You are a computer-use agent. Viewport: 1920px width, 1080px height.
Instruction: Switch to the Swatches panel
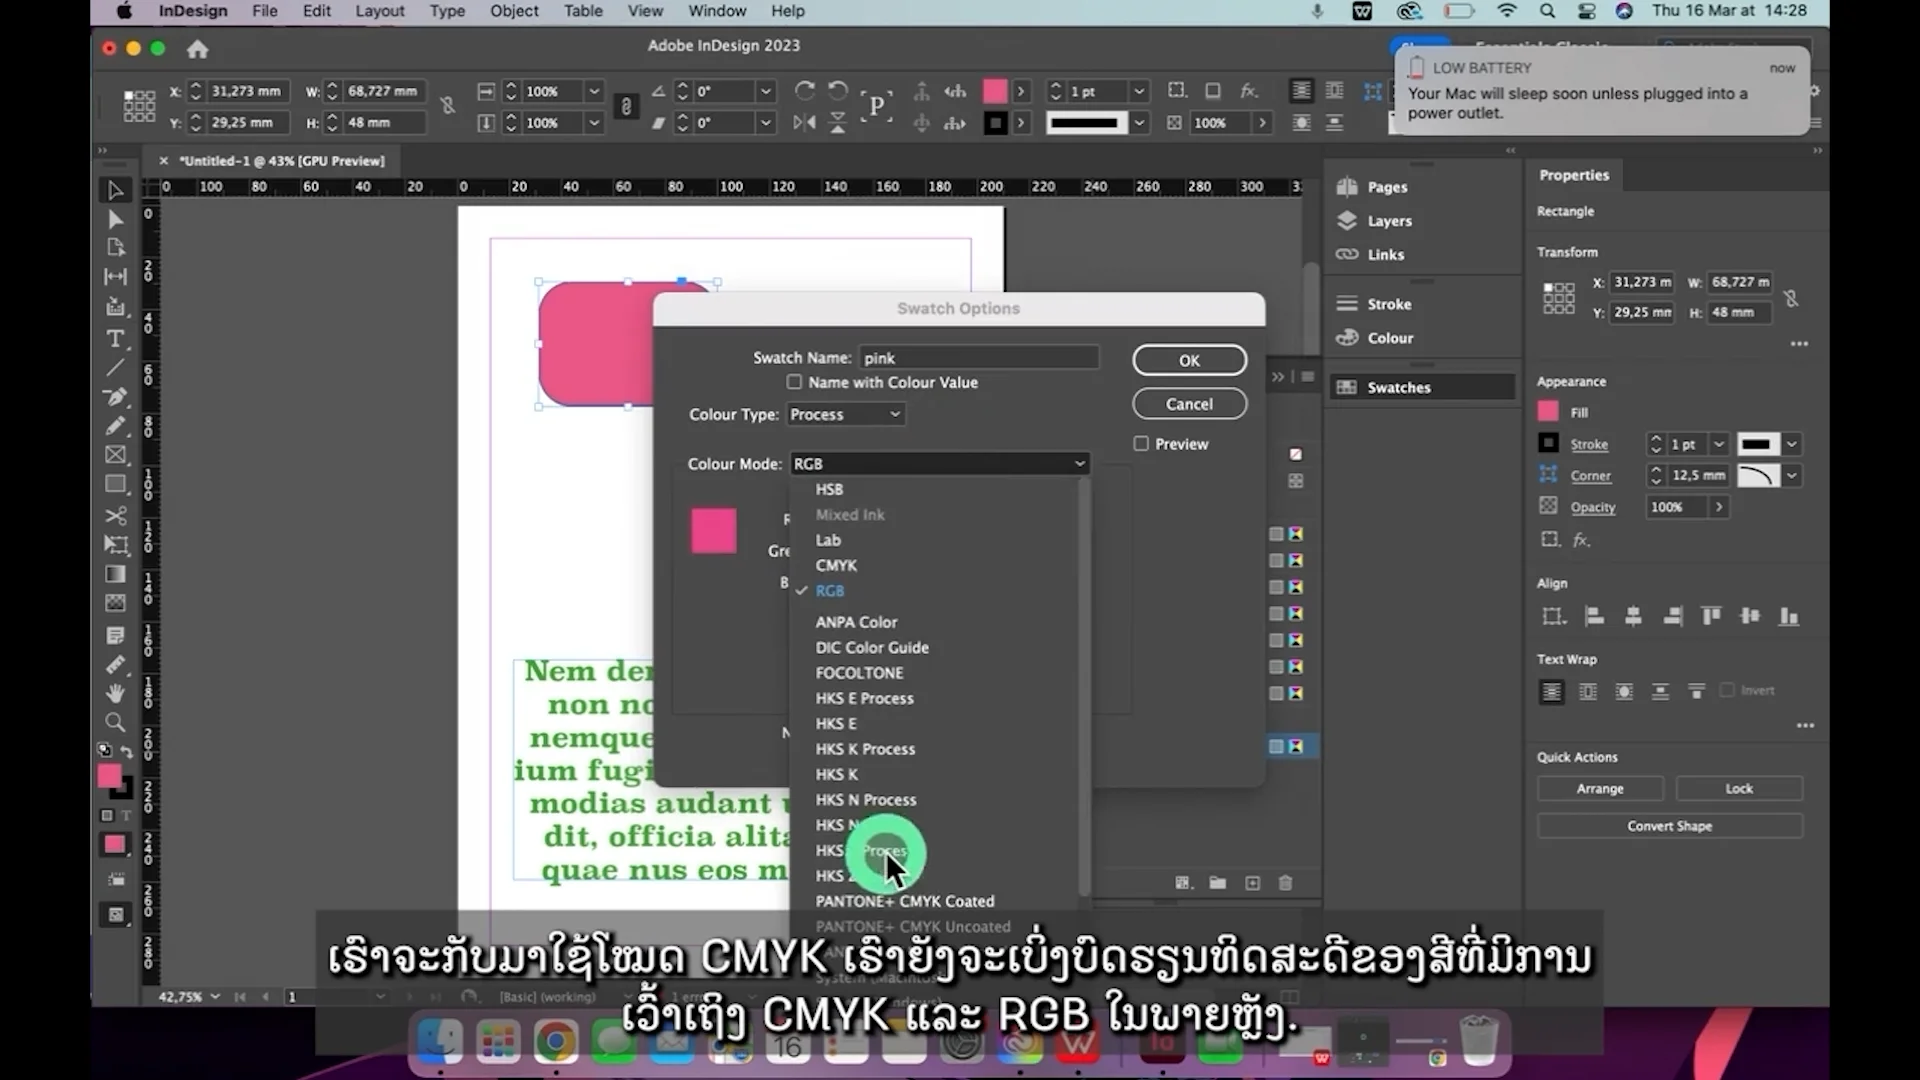1398,387
